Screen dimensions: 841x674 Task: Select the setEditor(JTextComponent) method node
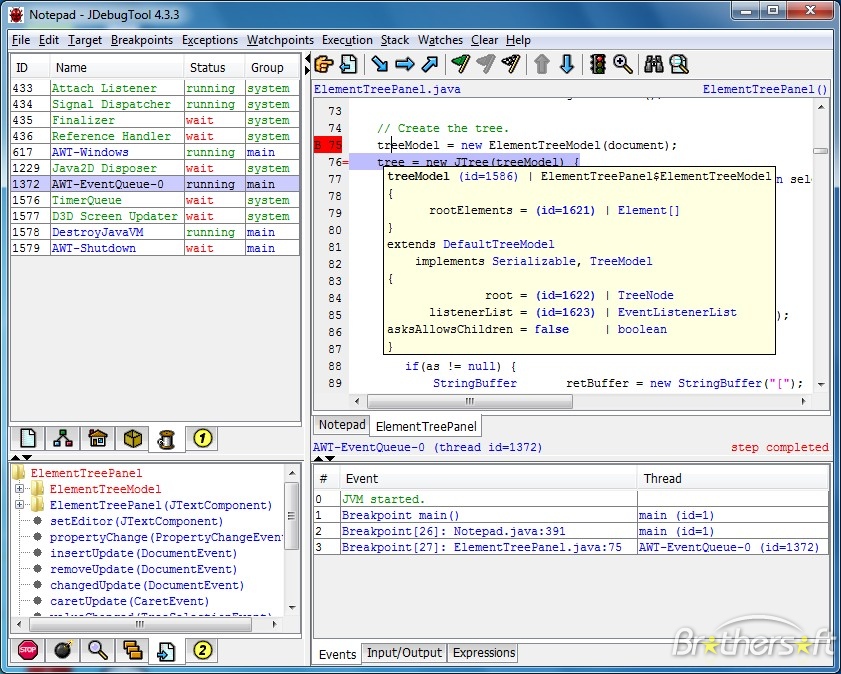136,521
